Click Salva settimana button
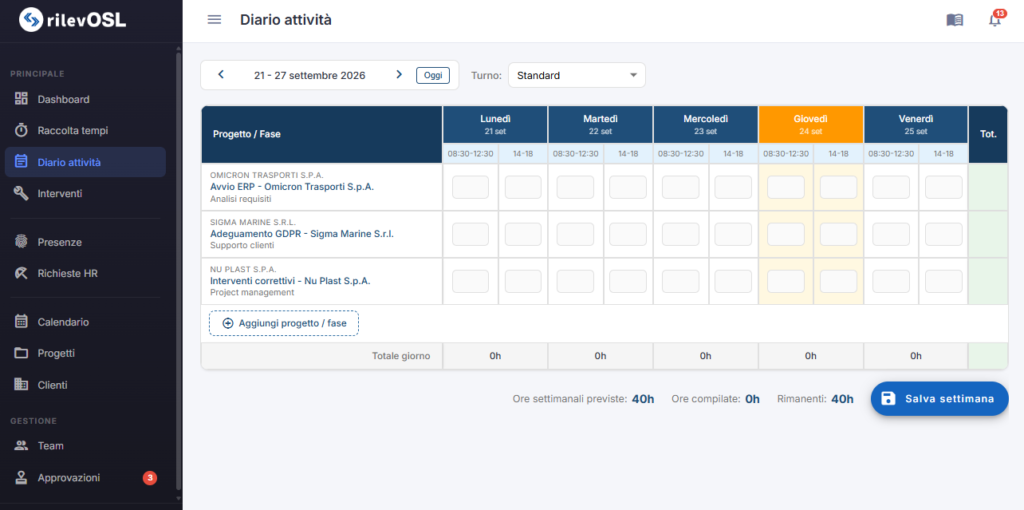 (939, 398)
